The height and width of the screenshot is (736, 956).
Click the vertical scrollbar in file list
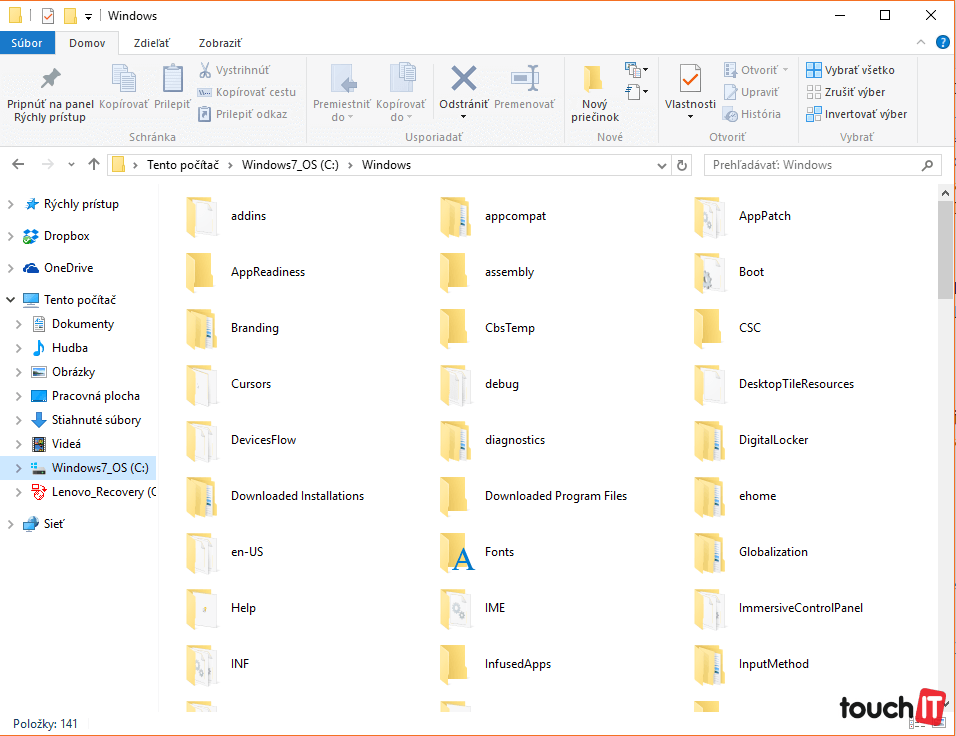[945, 450]
